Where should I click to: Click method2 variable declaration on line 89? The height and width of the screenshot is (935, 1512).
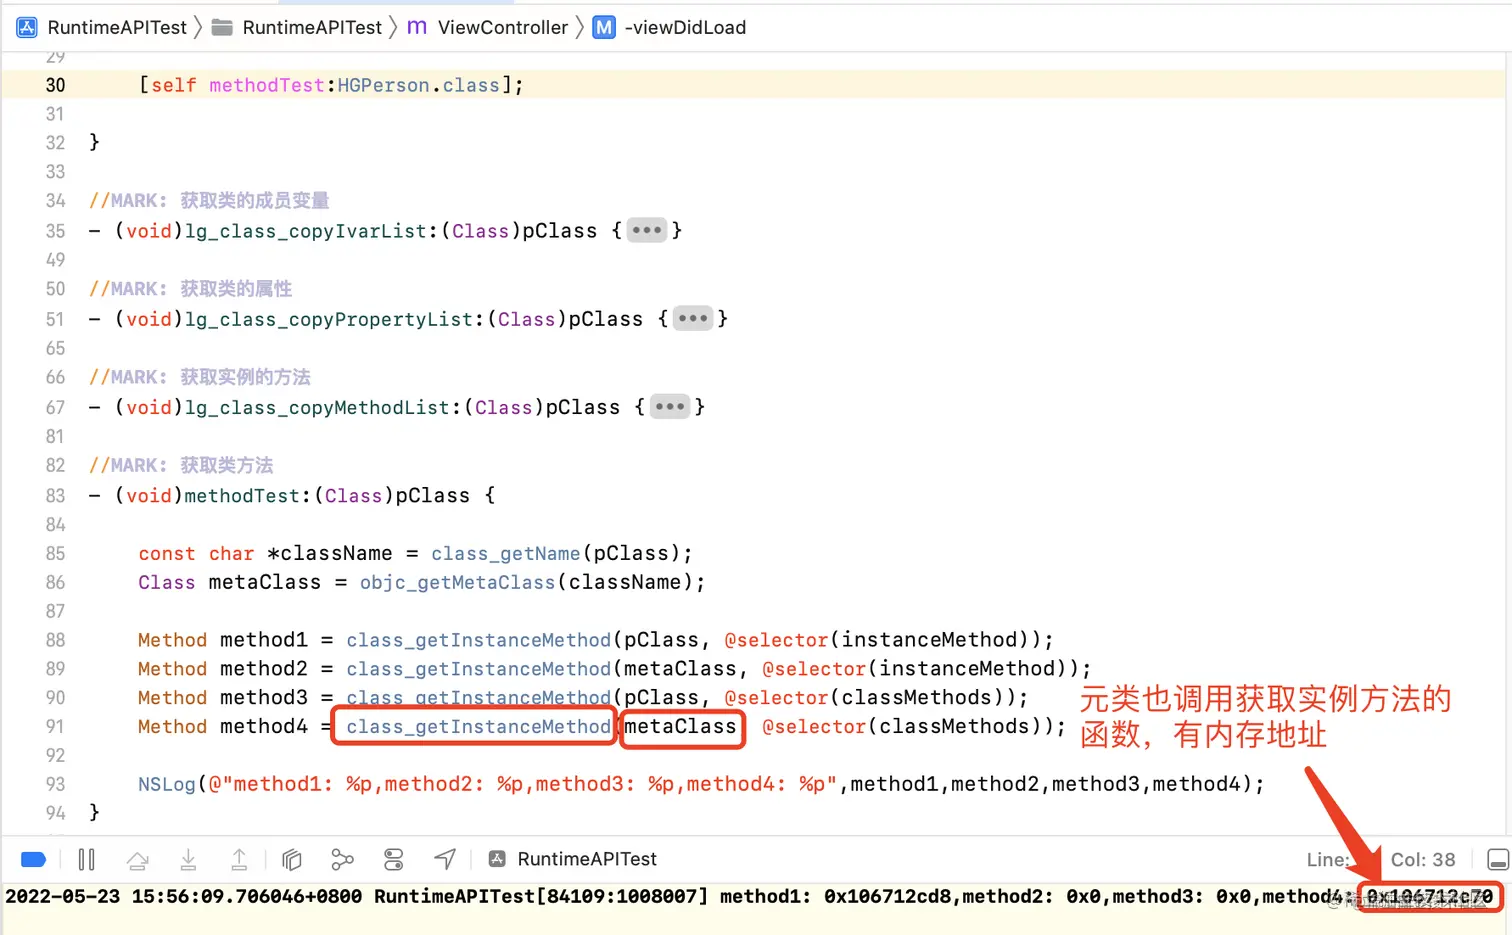tap(264, 669)
